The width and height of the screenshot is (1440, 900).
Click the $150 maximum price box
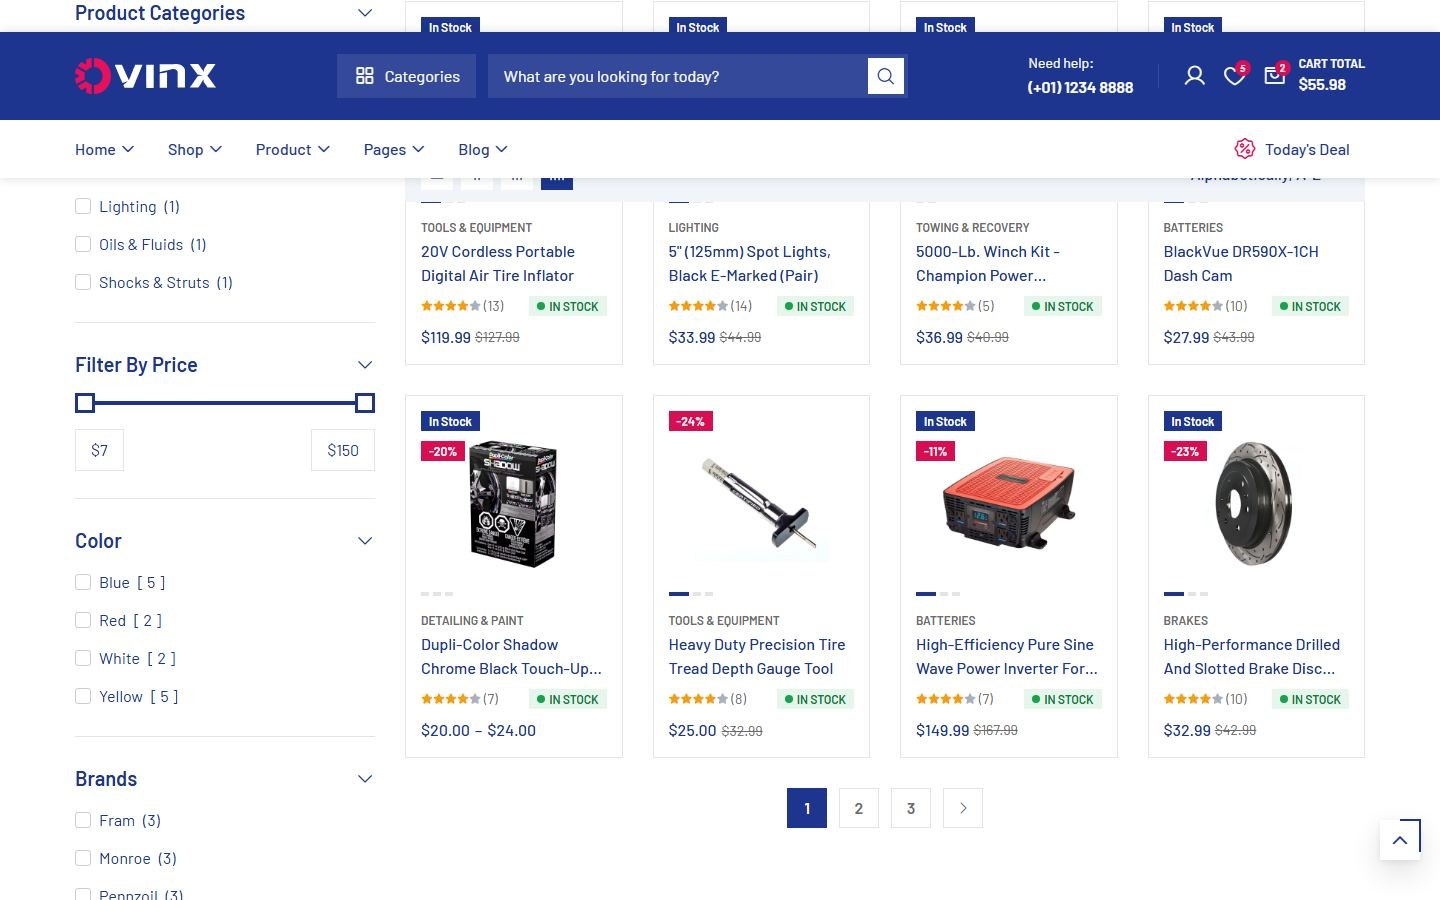(343, 450)
